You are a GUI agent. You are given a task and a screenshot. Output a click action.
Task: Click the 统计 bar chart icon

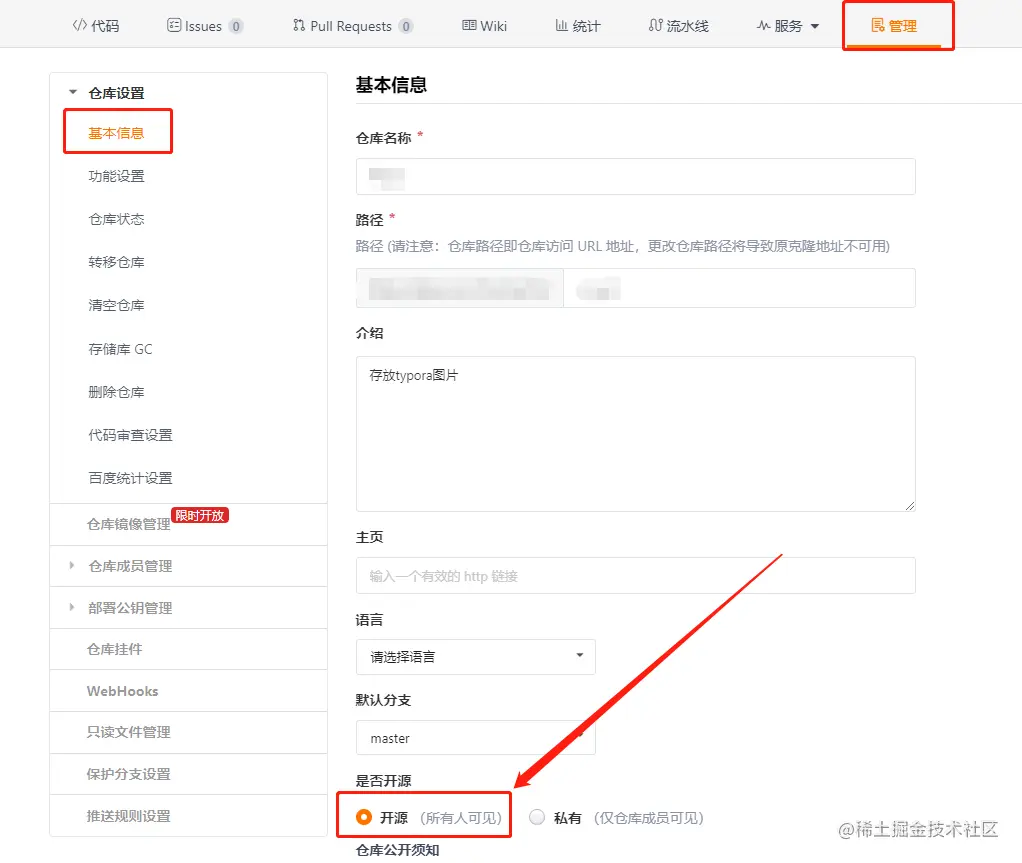pyautogui.click(x=561, y=25)
